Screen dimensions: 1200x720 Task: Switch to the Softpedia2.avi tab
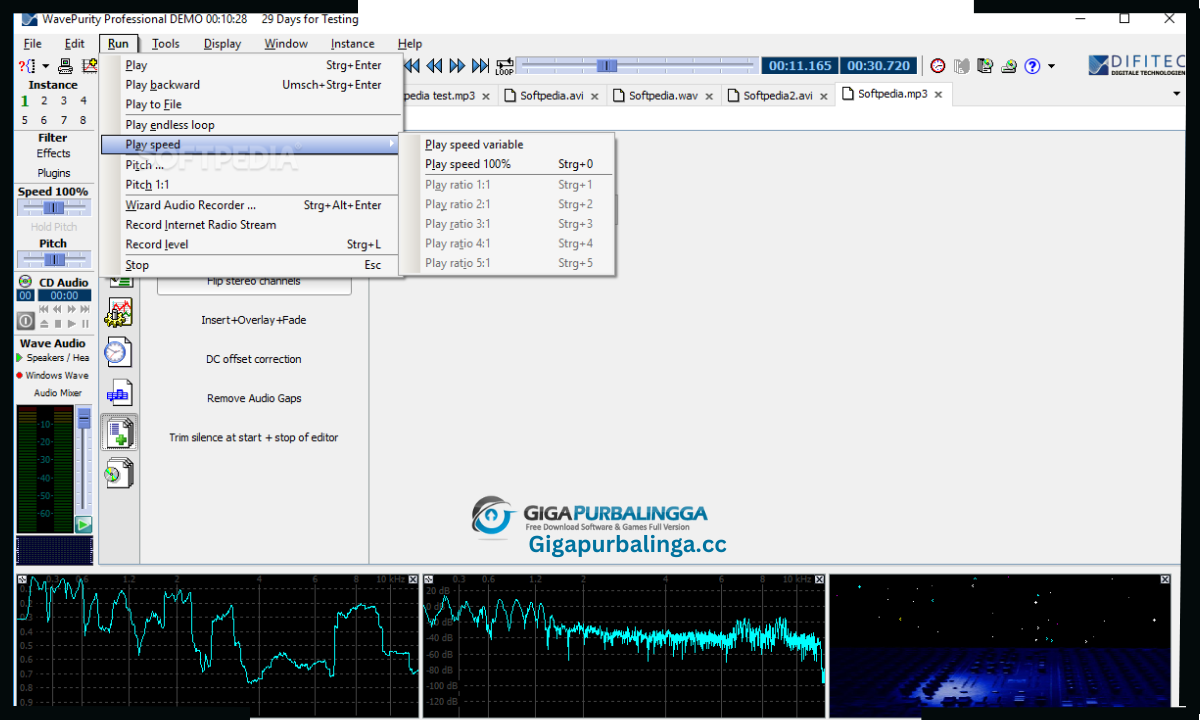click(777, 96)
